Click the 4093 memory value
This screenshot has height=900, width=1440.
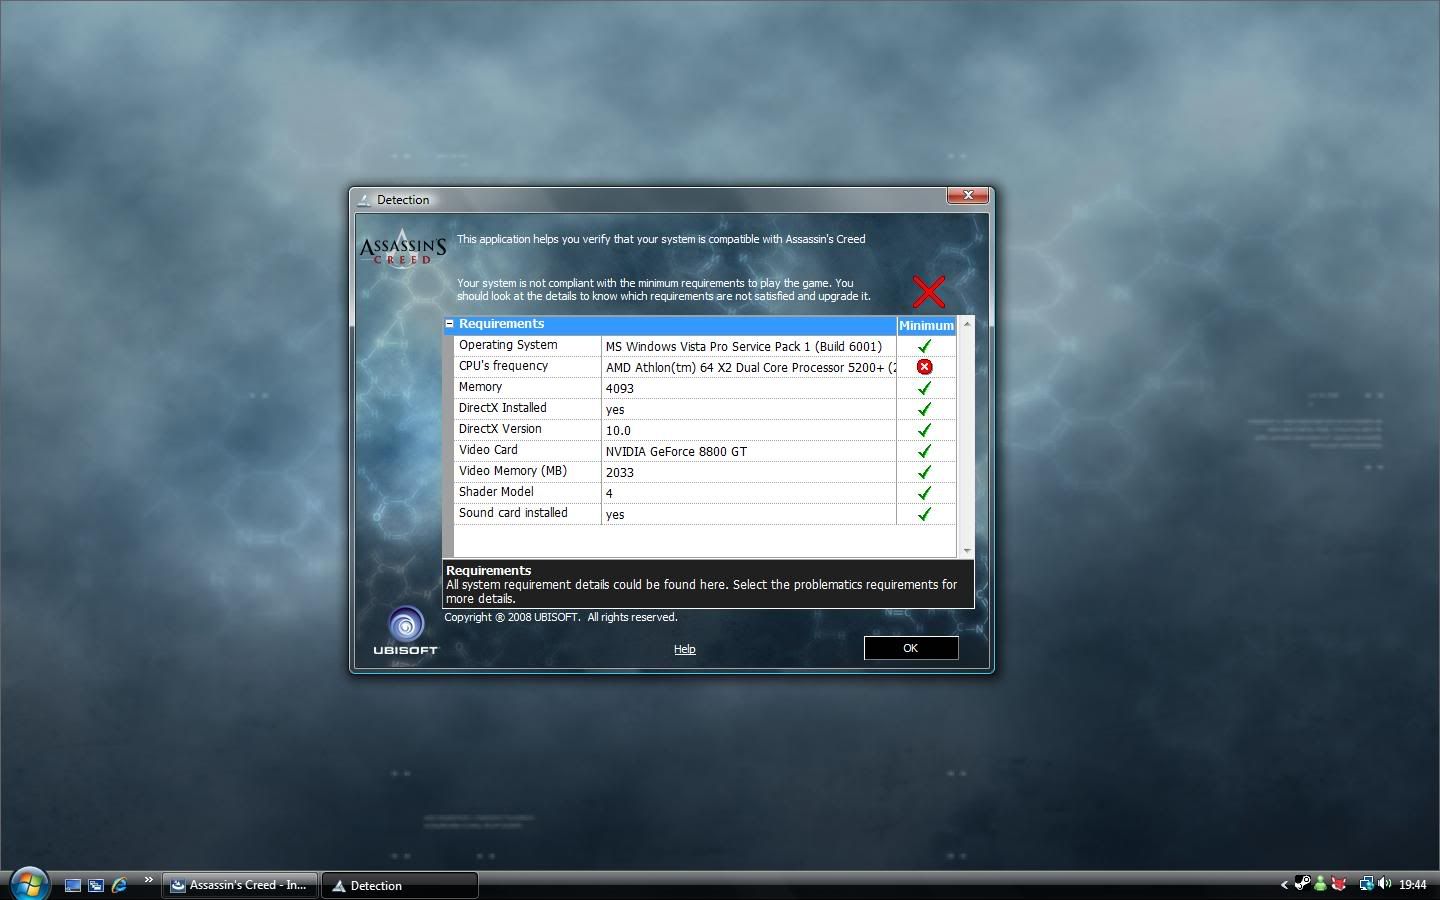[620, 389]
